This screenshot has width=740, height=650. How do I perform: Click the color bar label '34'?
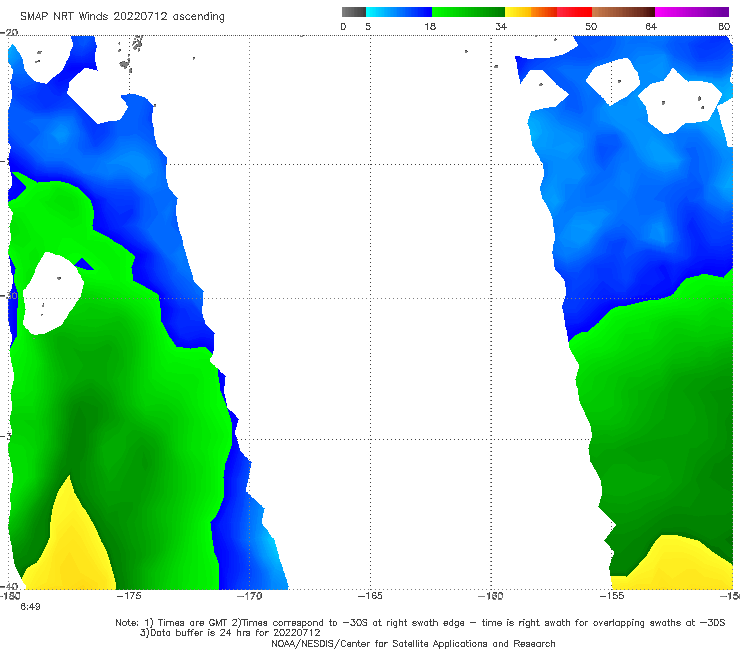(x=501, y=27)
